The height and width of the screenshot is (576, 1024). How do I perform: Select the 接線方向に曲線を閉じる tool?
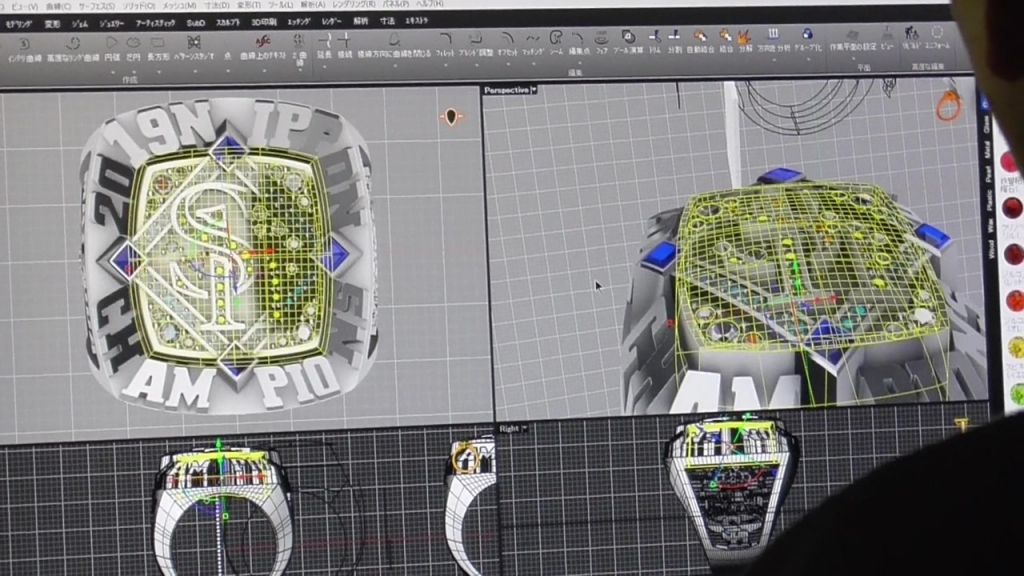394,46
